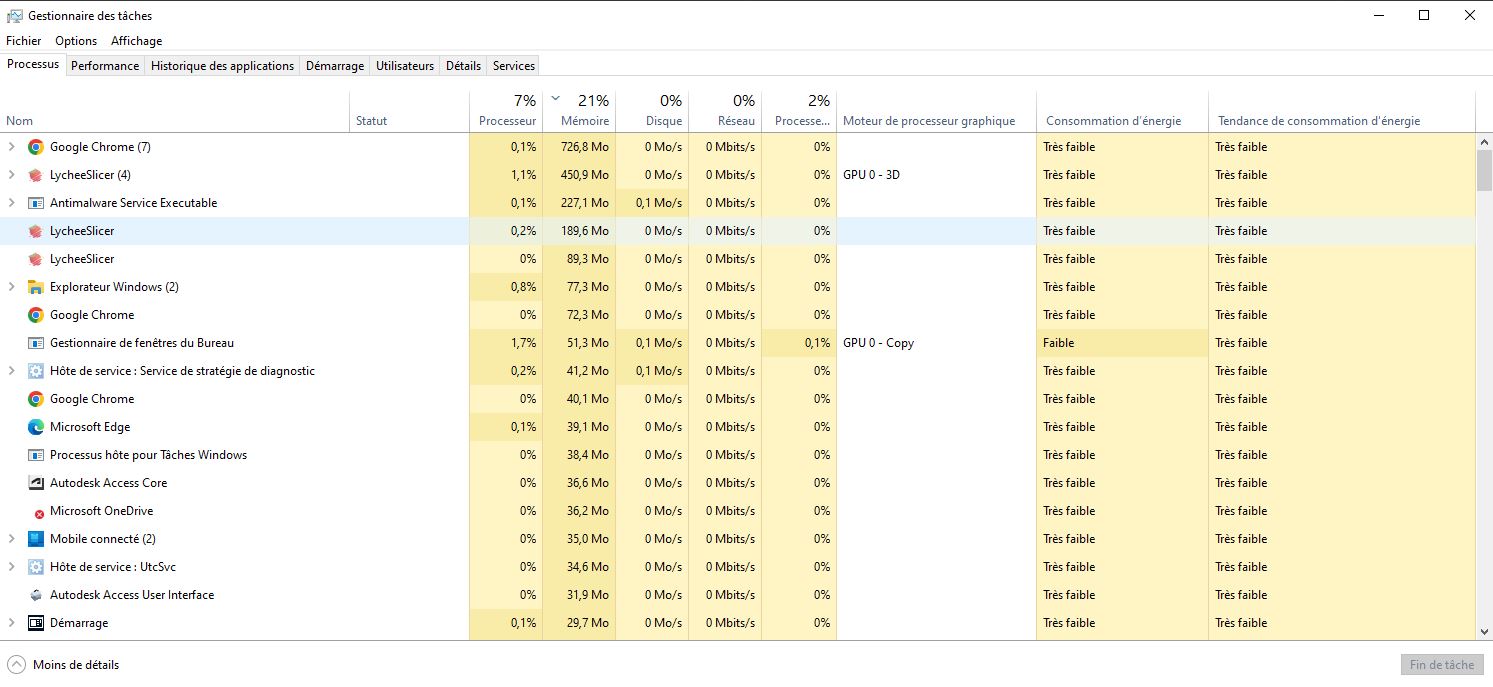The image size is (1493, 687).
Task: Select the Google Chrome icon in the 72,3 Mo row
Action: 35,315
